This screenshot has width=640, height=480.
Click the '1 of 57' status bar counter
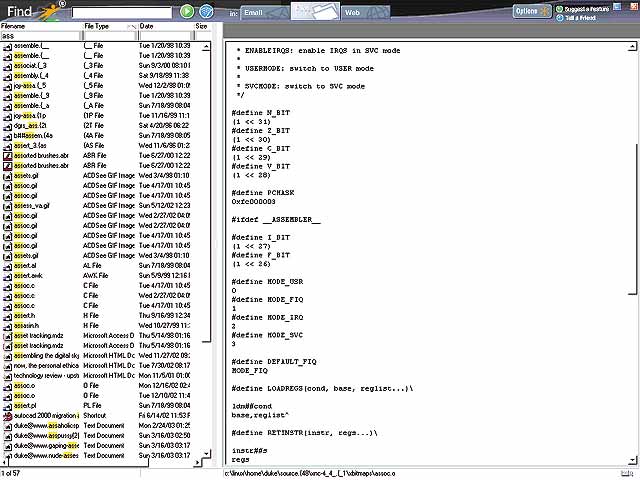pos(11,473)
